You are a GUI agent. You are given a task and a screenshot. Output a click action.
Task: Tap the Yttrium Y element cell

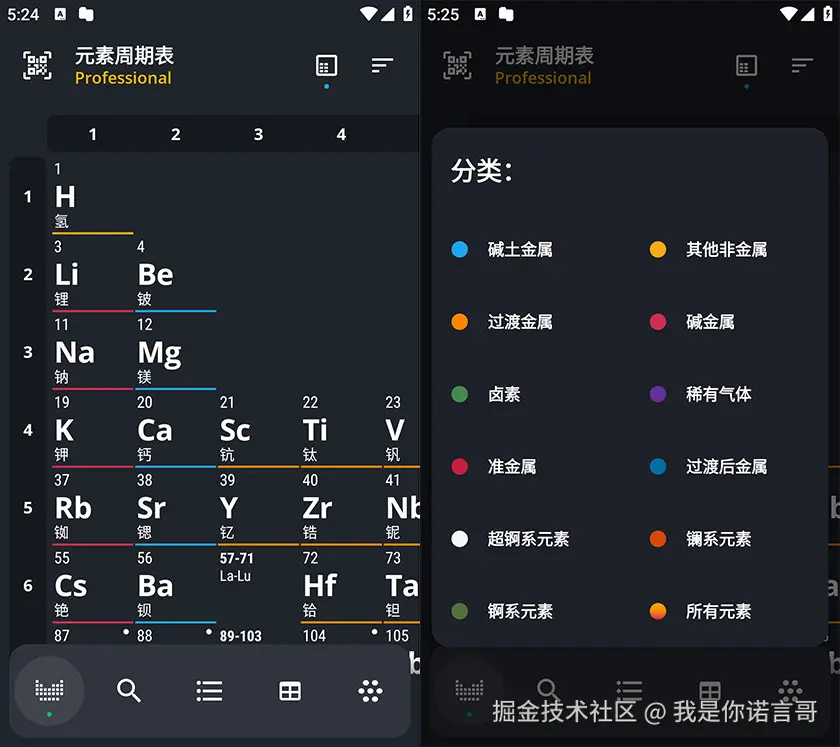tap(258, 508)
